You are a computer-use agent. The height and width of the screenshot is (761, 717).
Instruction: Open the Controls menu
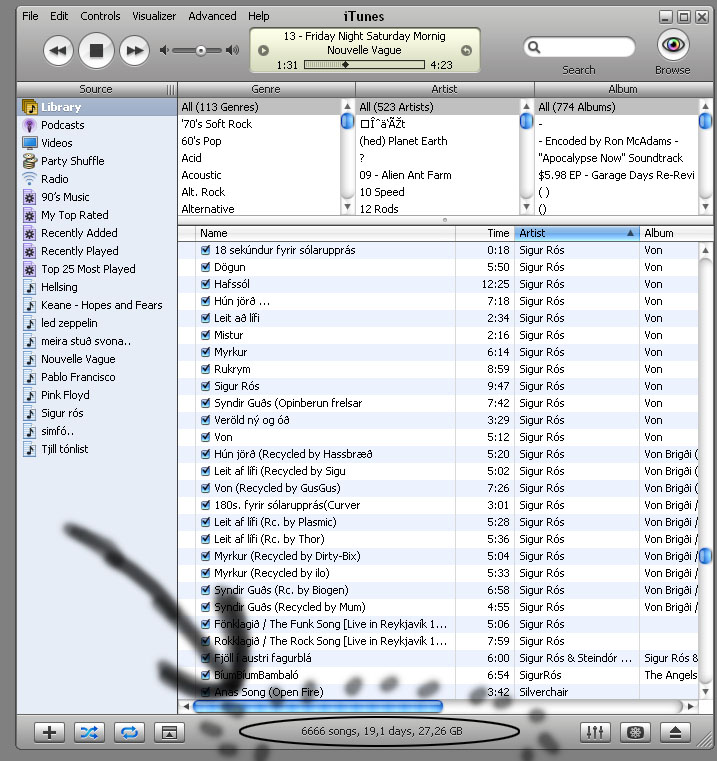[100, 16]
